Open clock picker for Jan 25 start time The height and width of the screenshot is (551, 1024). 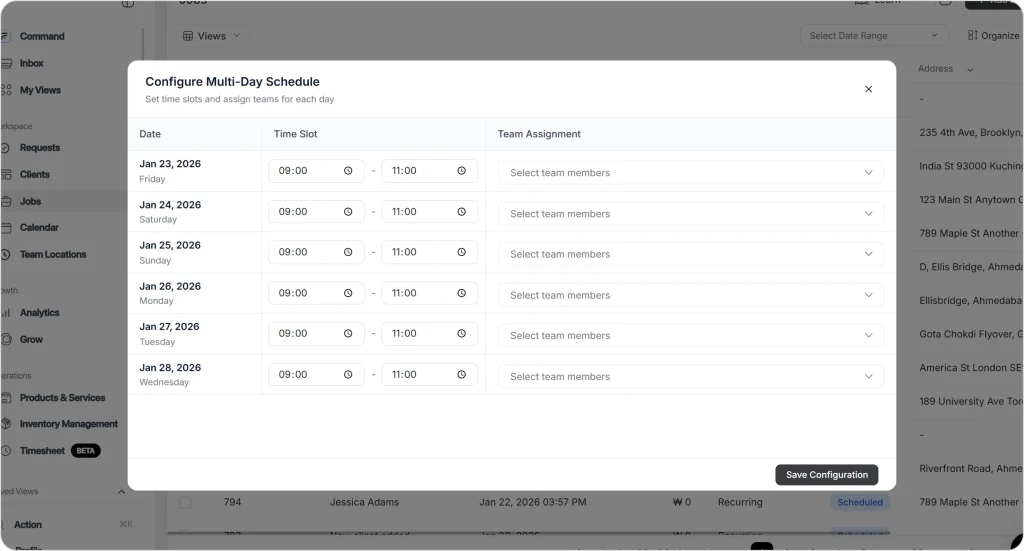click(348, 252)
